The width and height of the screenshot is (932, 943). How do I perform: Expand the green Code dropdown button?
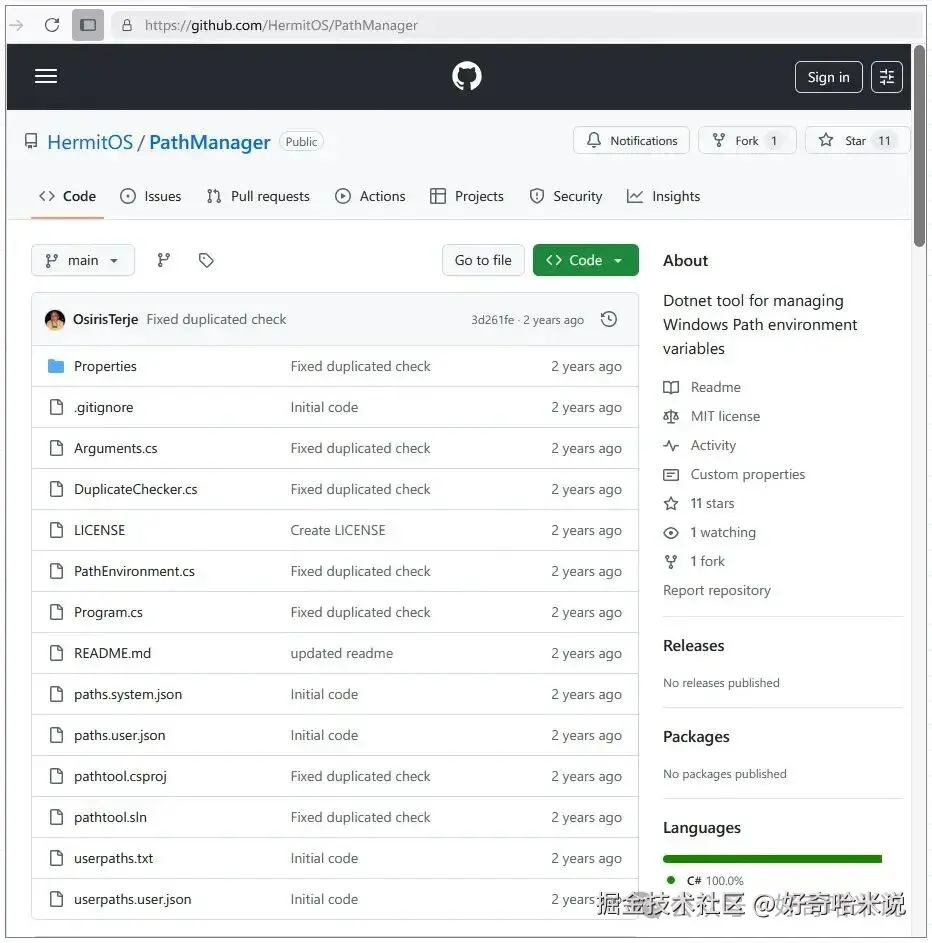[586, 260]
